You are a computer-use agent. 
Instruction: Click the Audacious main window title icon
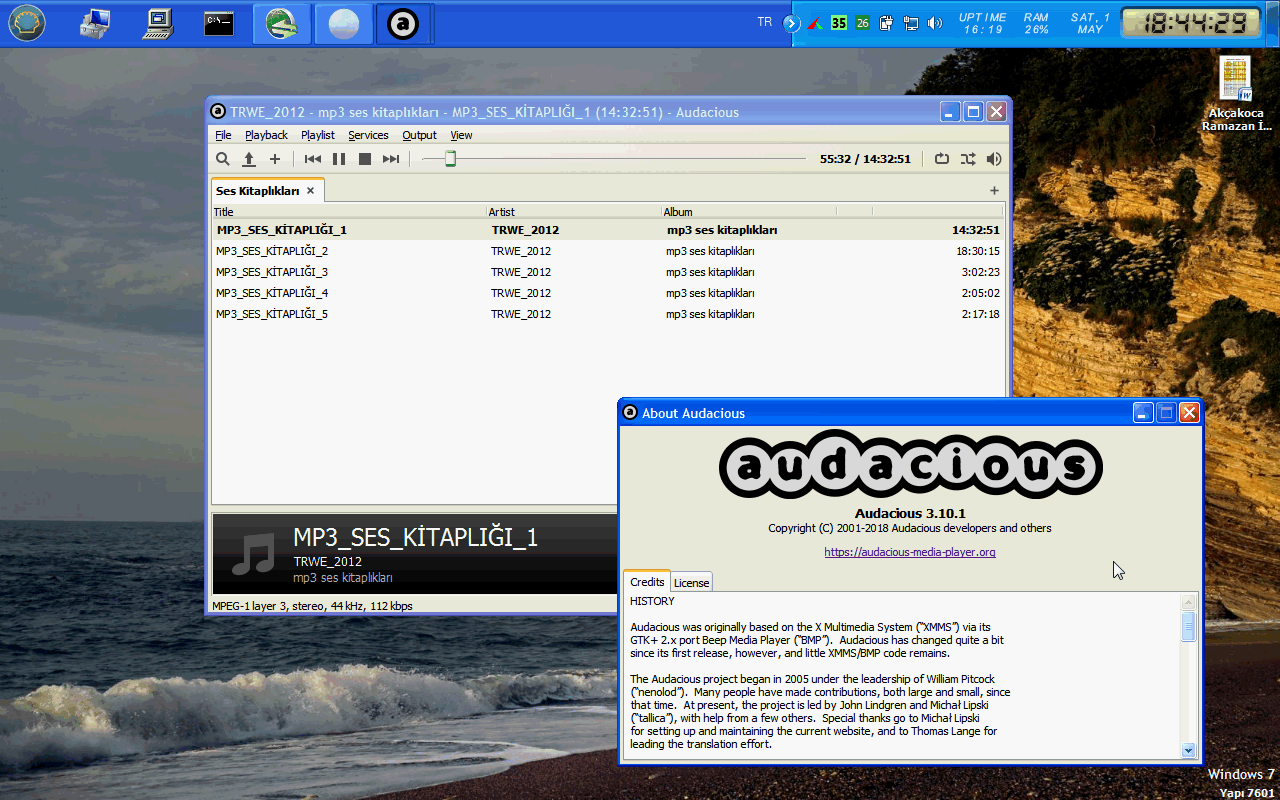(x=218, y=111)
